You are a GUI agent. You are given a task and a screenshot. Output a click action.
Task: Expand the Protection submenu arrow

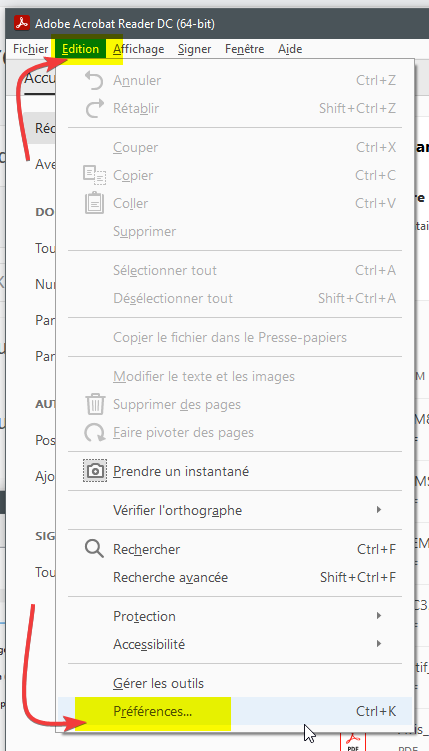pyautogui.click(x=379, y=615)
